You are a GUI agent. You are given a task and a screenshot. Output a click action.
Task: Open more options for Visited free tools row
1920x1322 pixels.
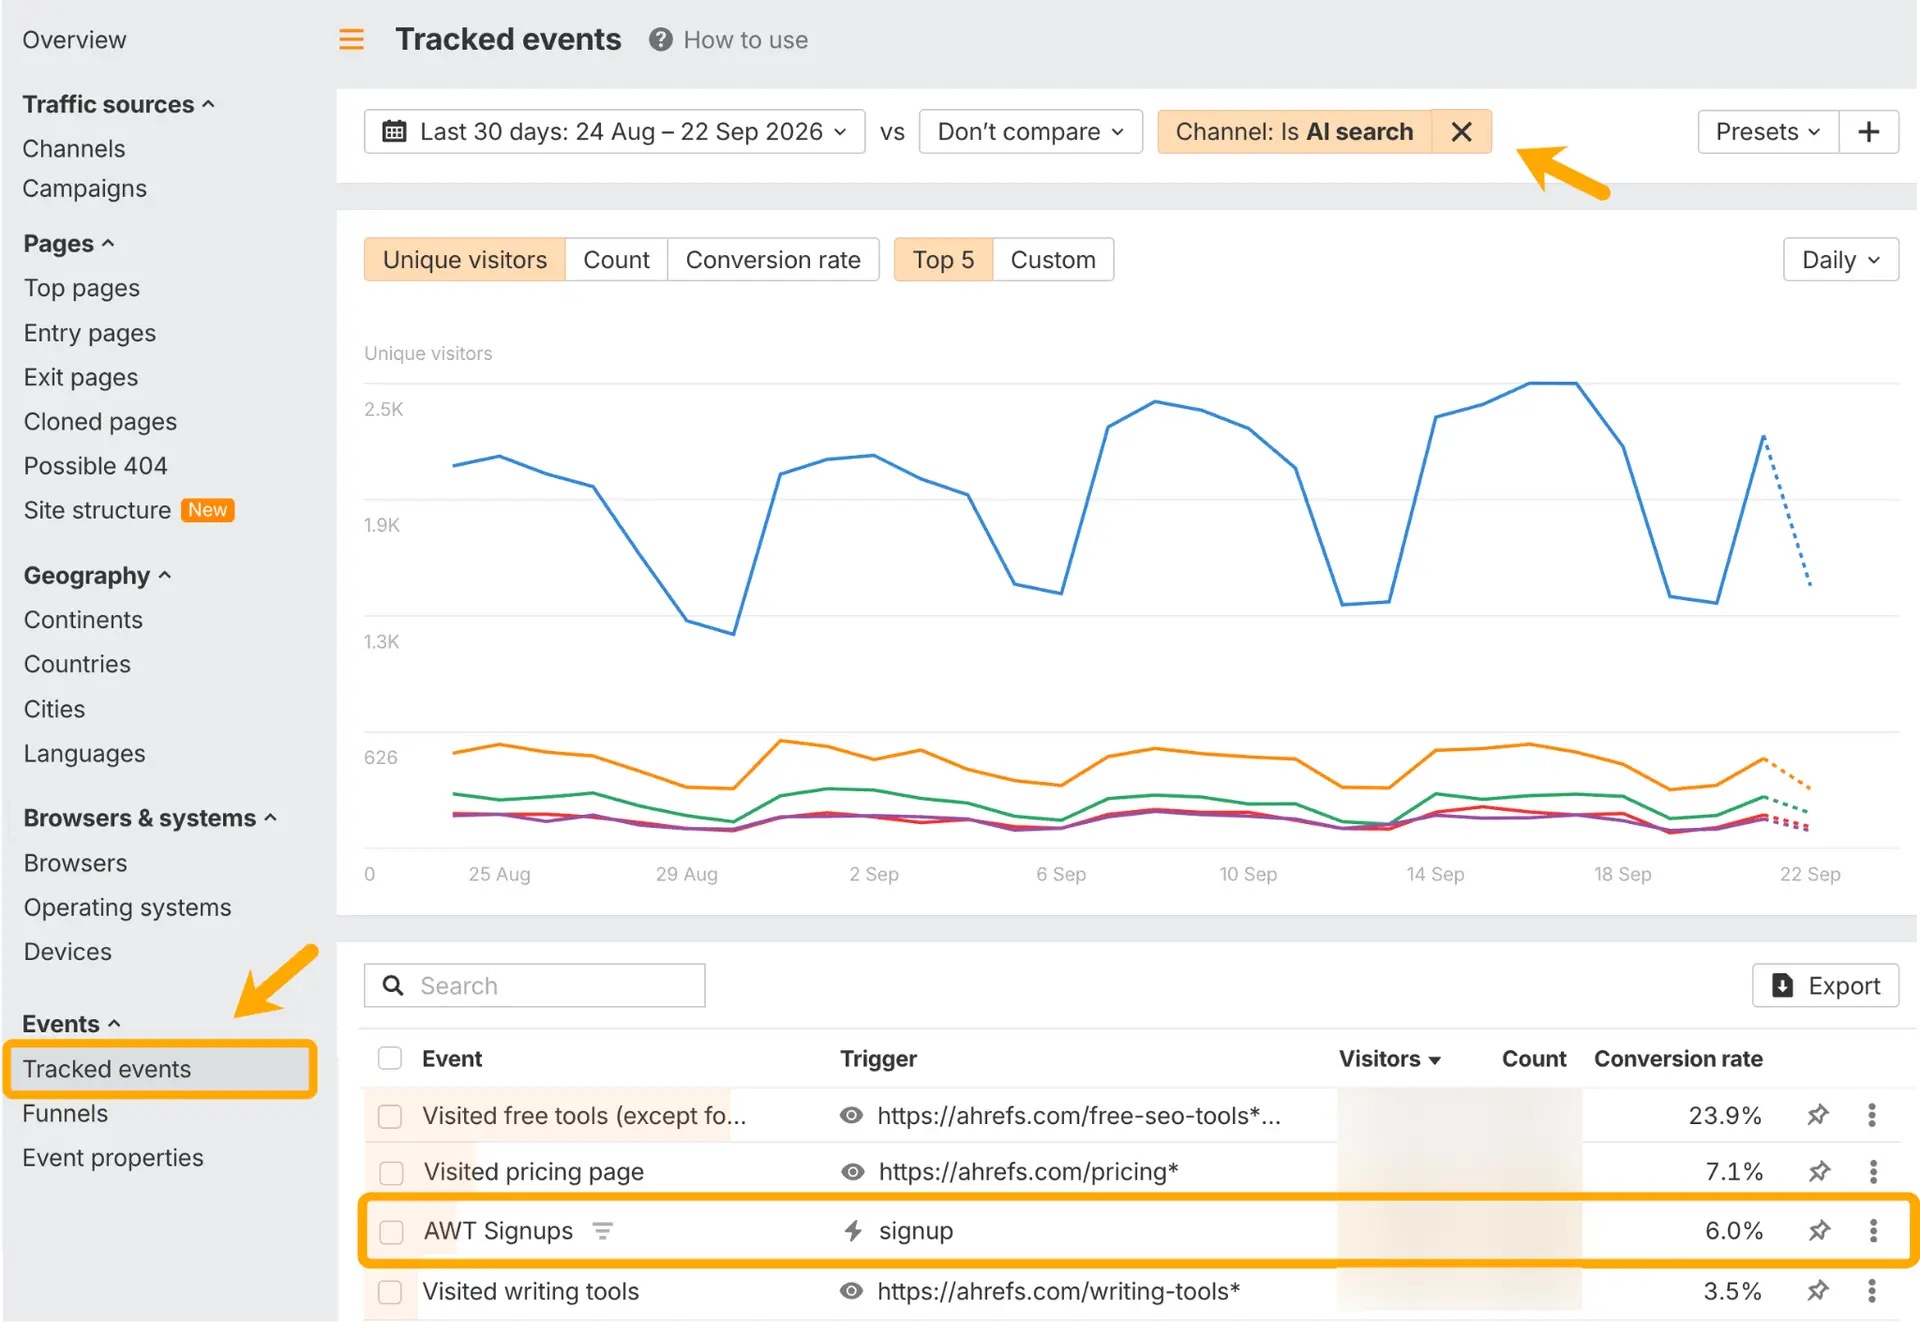tap(1872, 1115)
